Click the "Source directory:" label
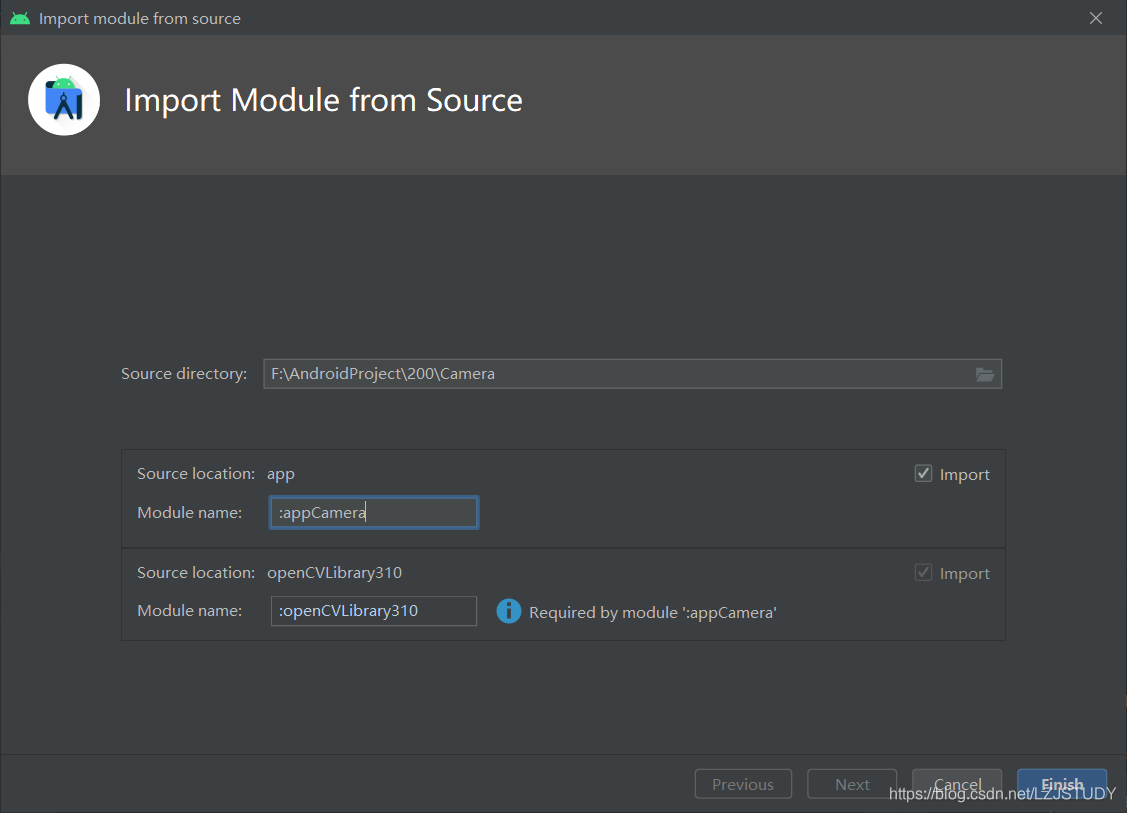Image resolution: width=1127 pixels, height=813 pixels. tap(184, 374)
